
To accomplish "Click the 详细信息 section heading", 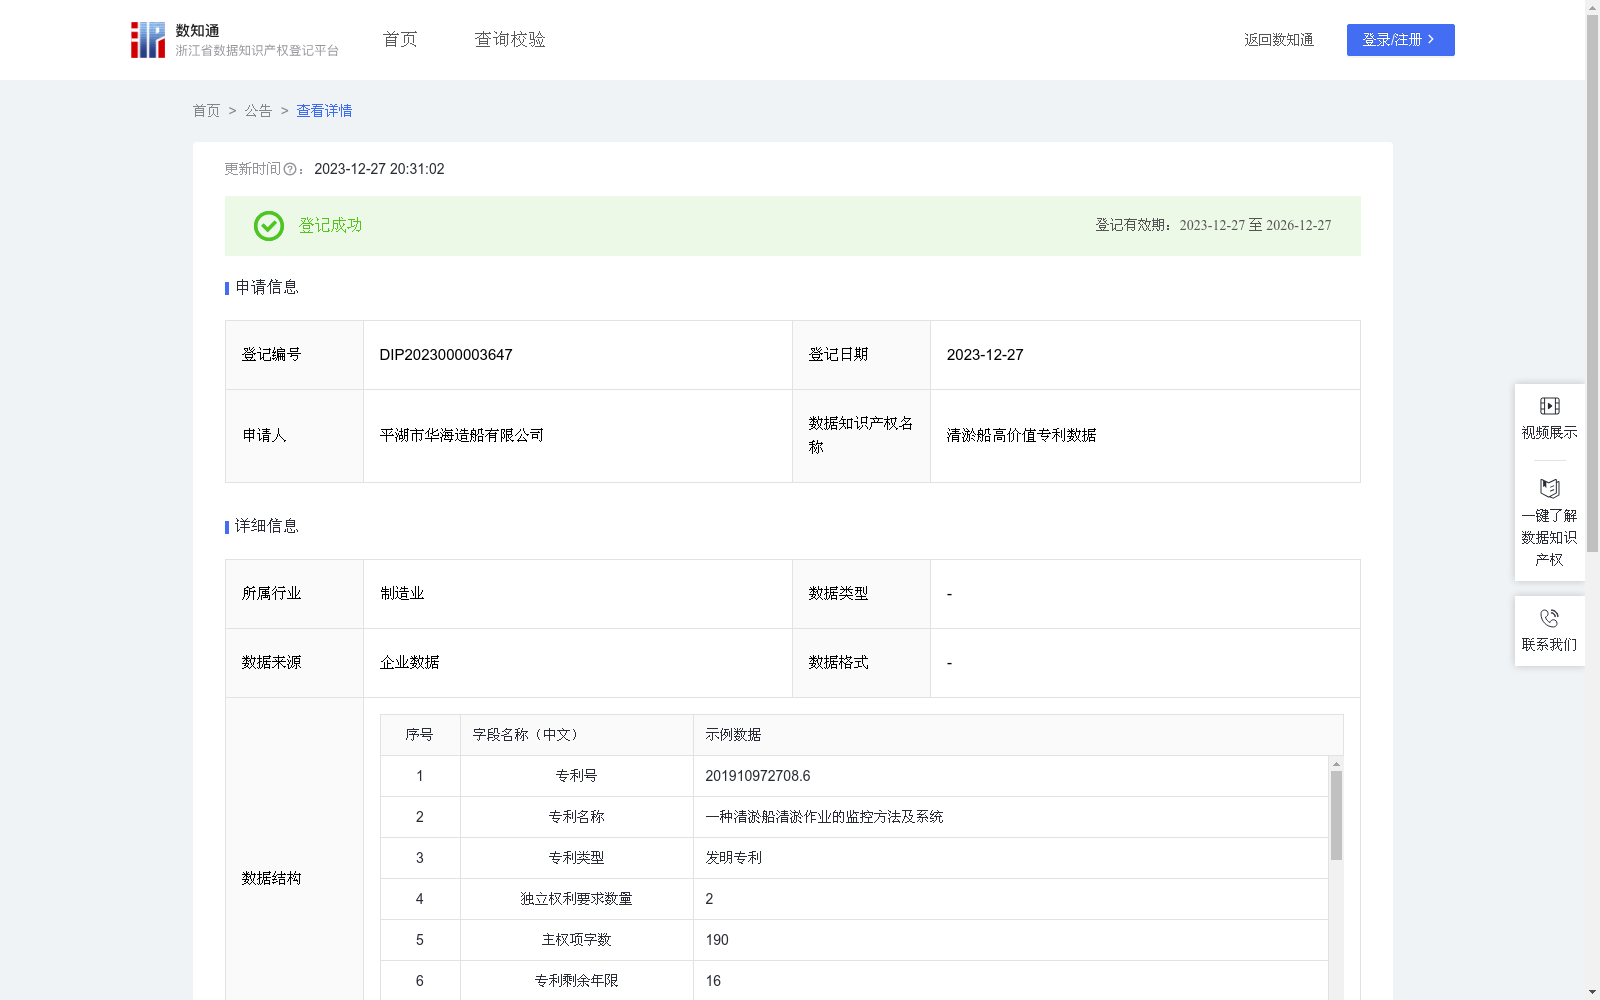I will tap(267, 526).
